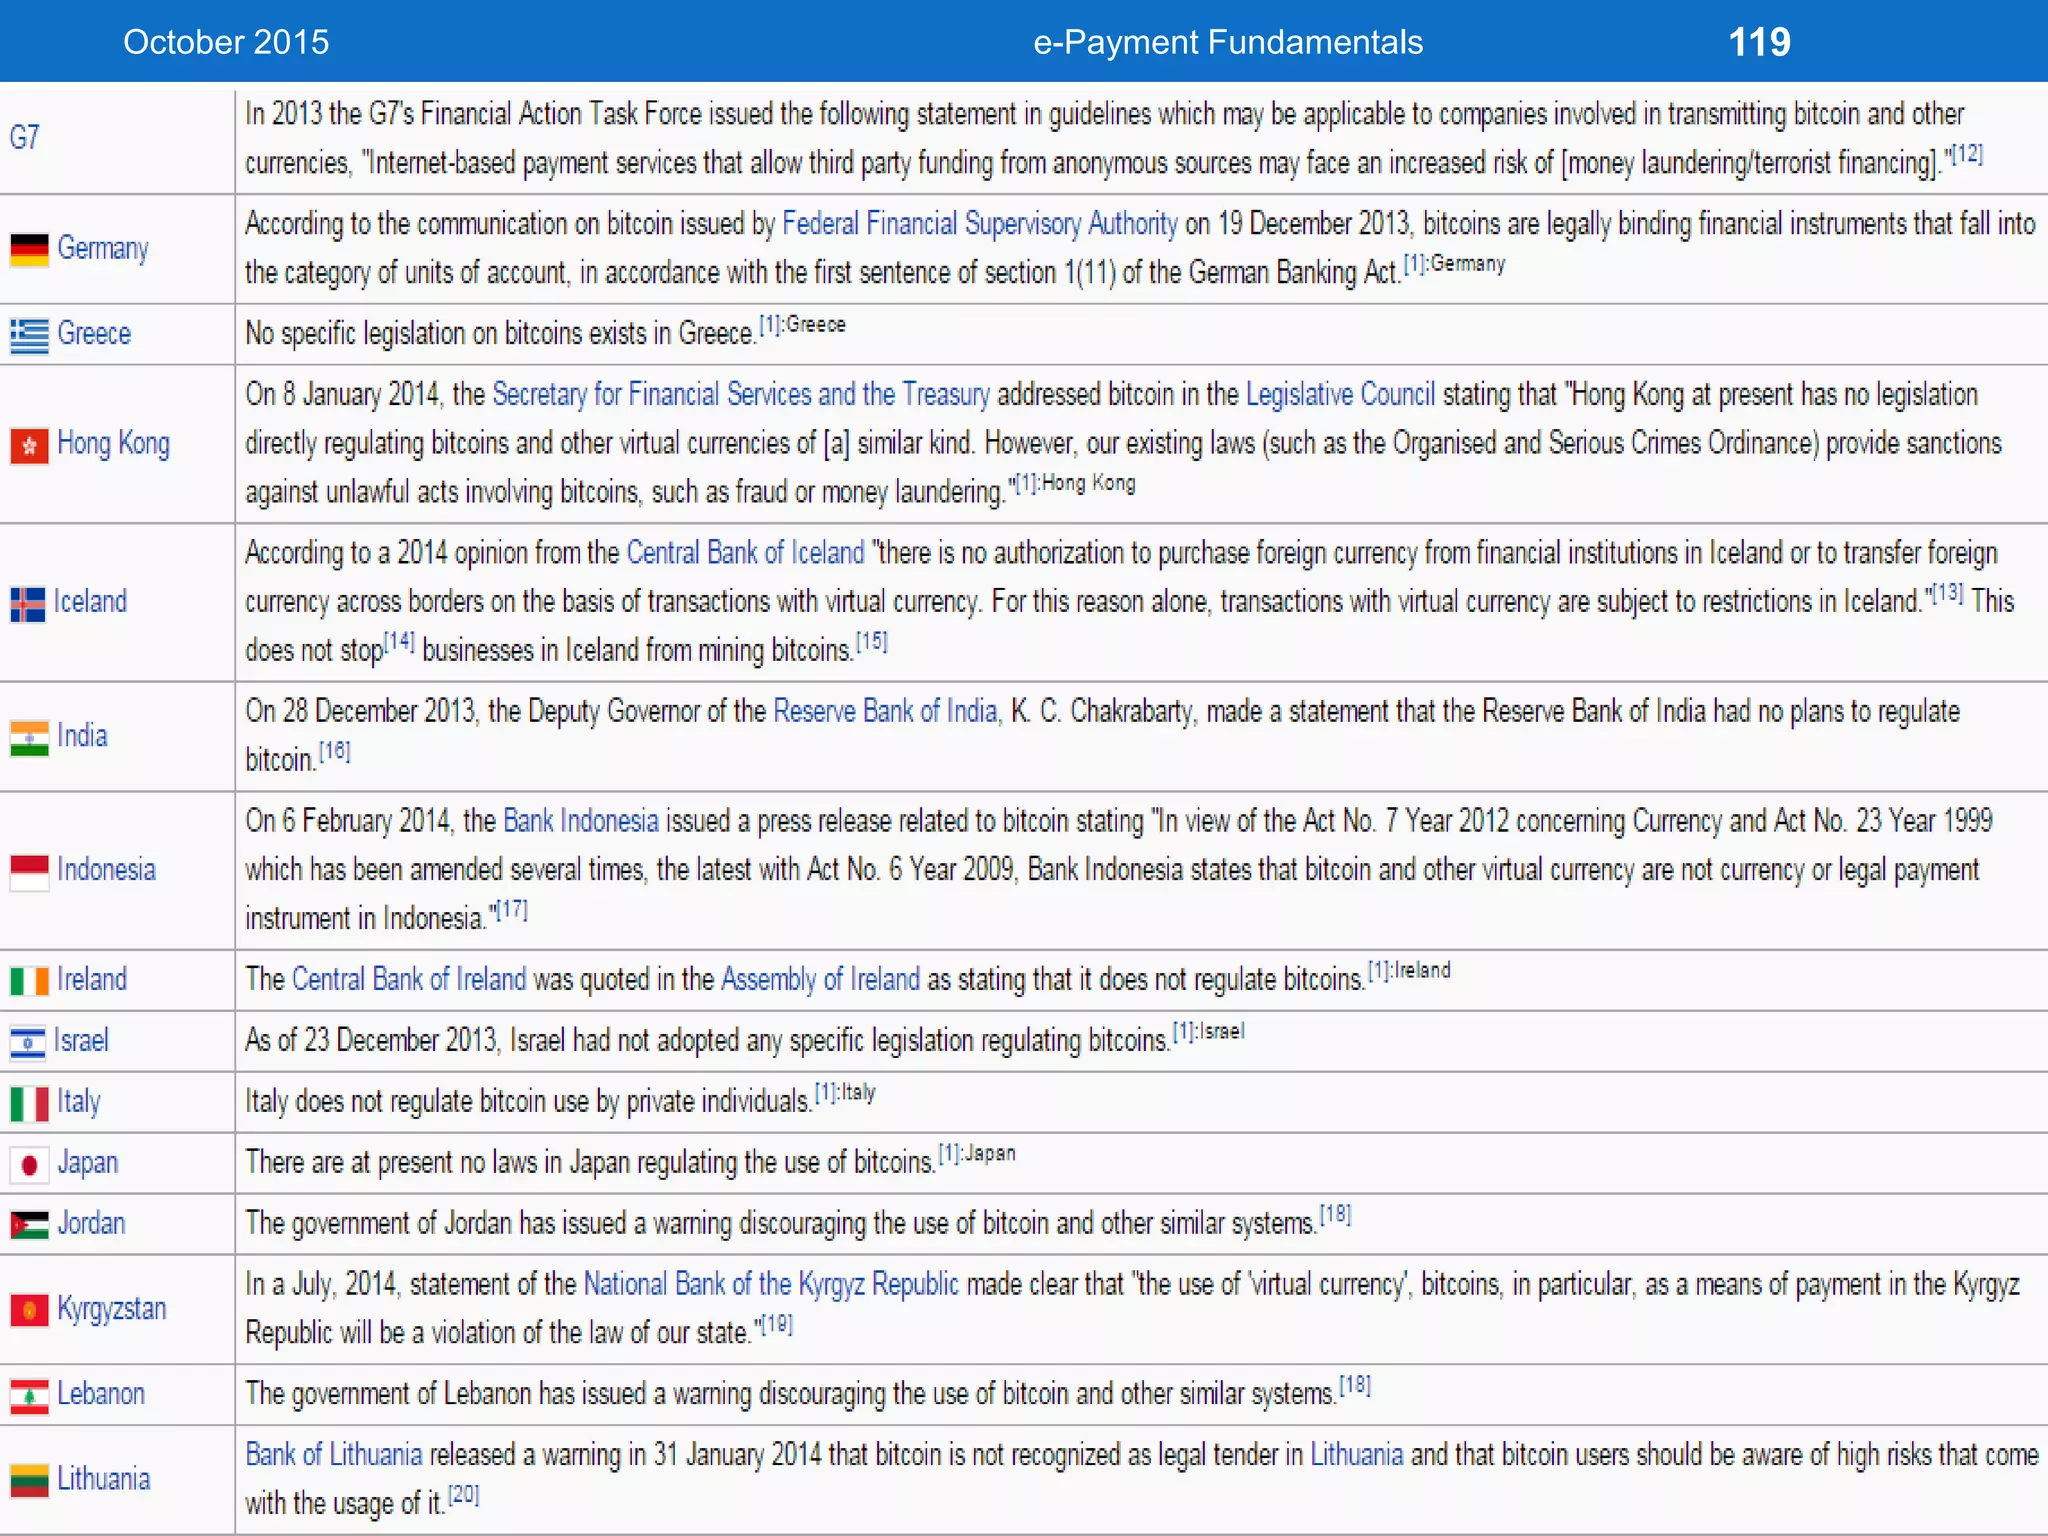
Task: Open the Lebanon country link
Action: tap(101, 1394)
